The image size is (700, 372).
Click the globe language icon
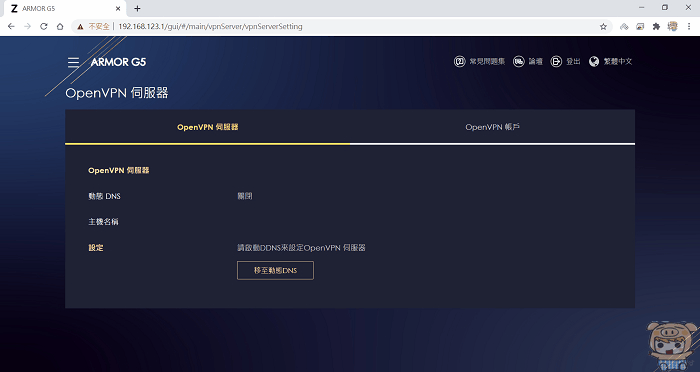tap(594, 62)
